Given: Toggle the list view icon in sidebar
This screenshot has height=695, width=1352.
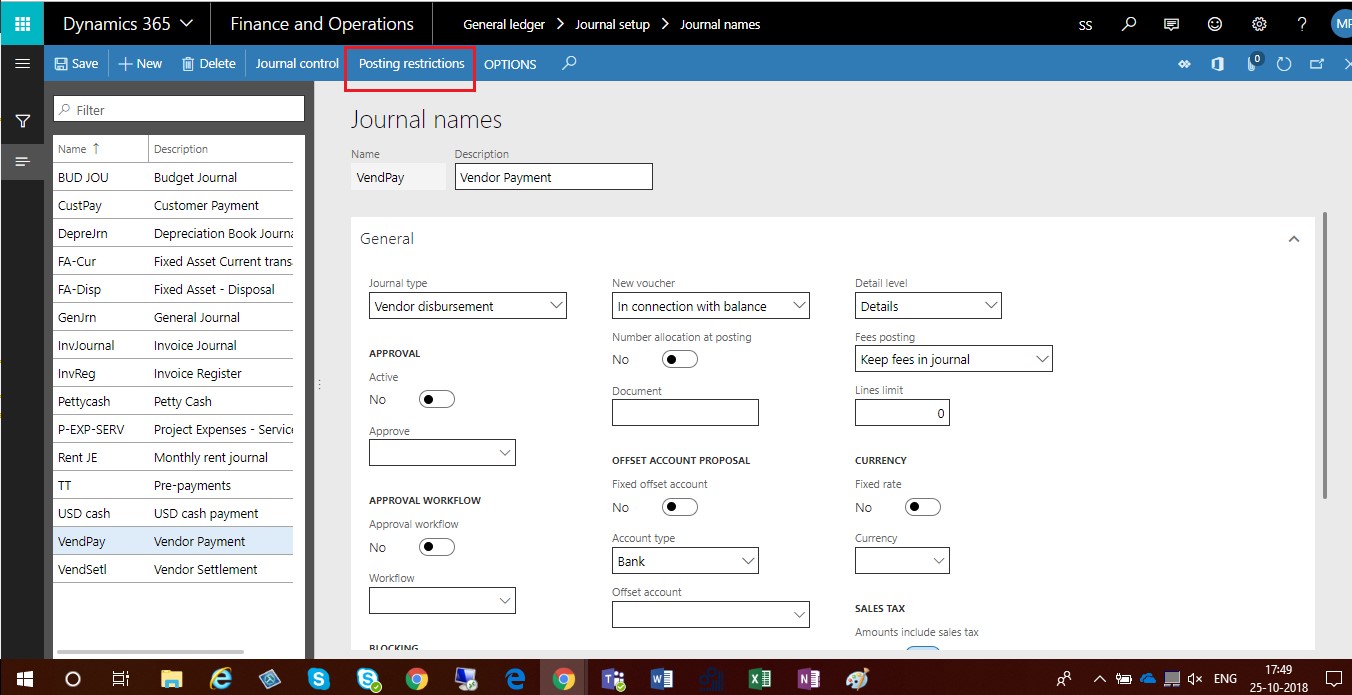Looking at the screenshot, I should (x=22, y=161).
